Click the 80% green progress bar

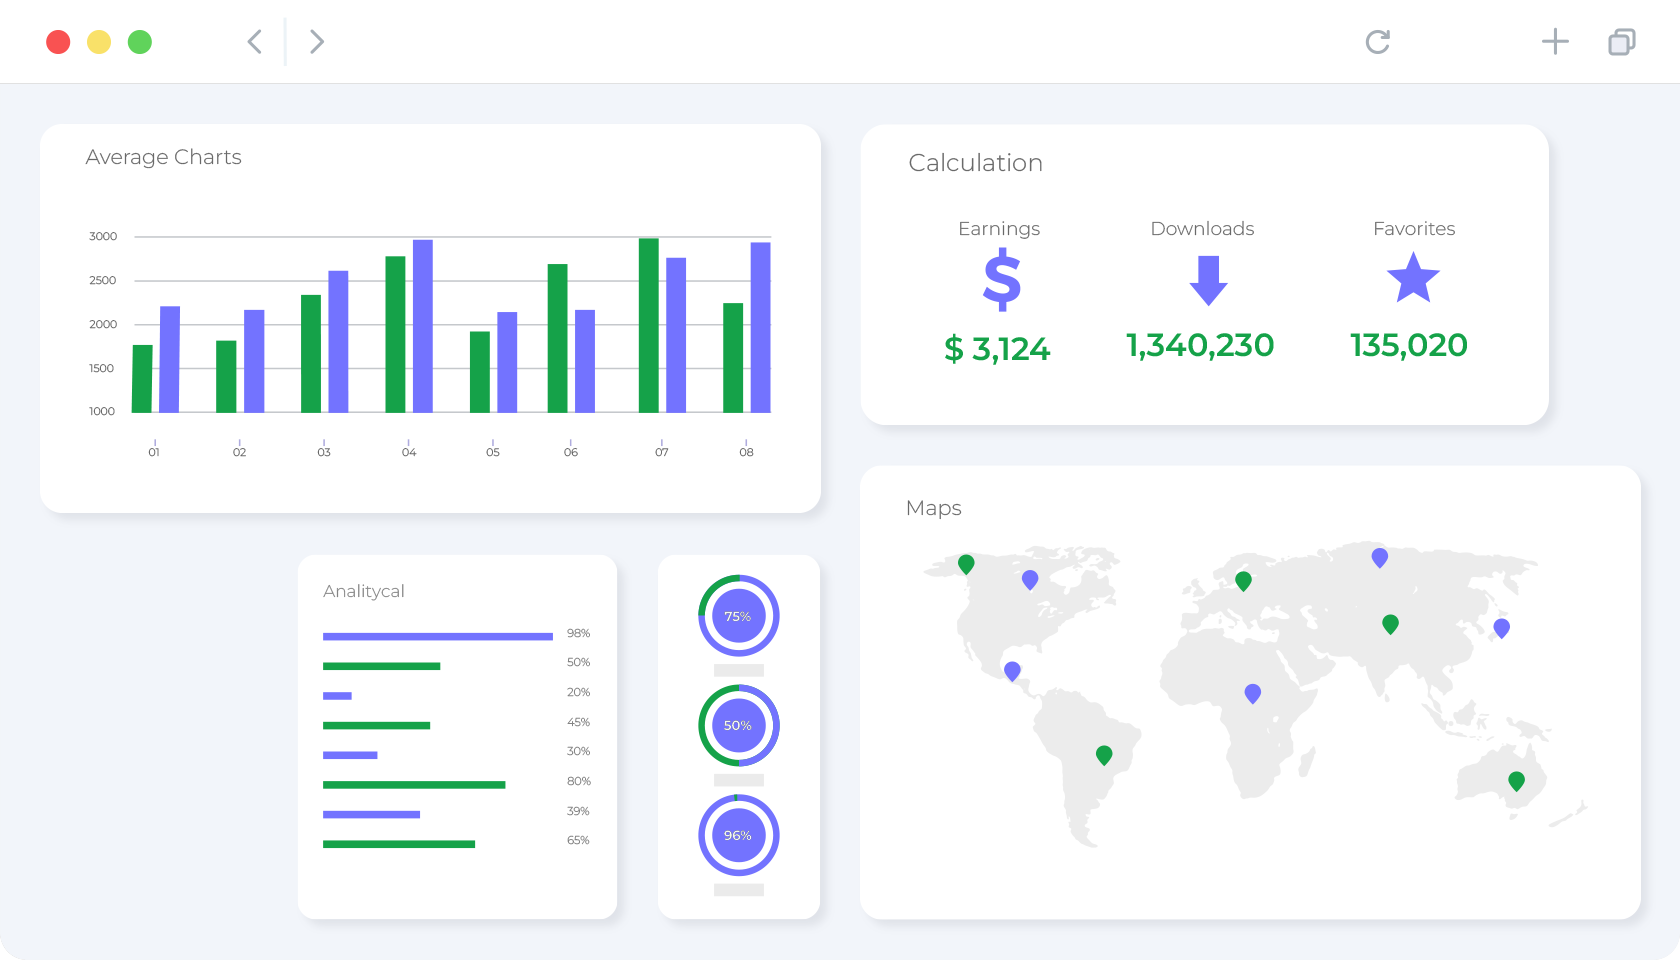414,785
